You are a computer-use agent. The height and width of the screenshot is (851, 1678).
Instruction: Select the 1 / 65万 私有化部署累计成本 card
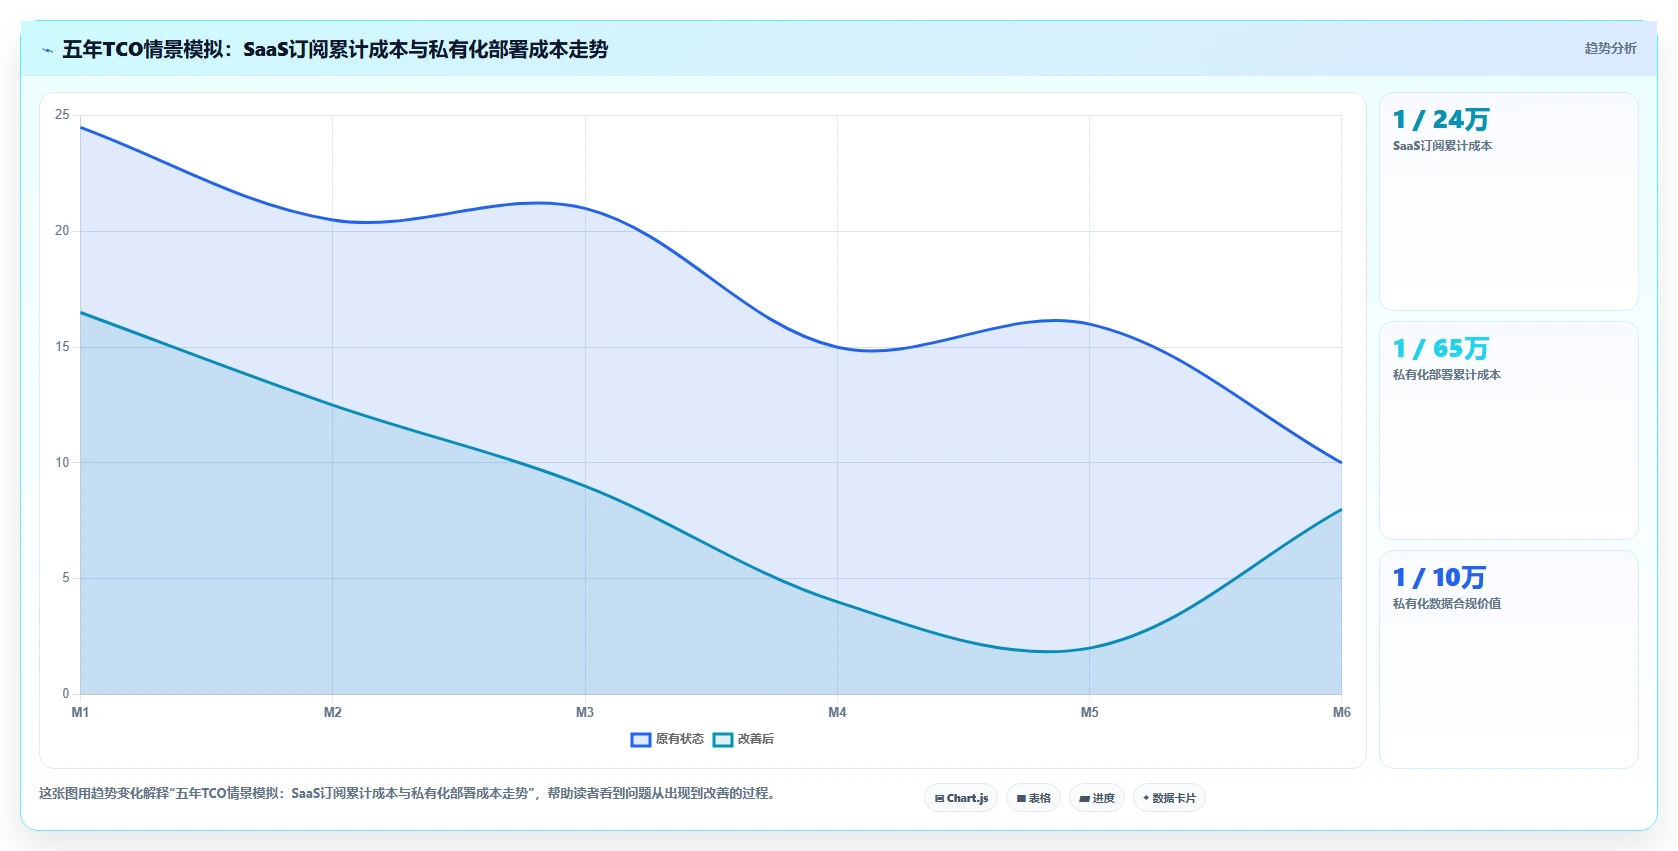point(1508,431)
